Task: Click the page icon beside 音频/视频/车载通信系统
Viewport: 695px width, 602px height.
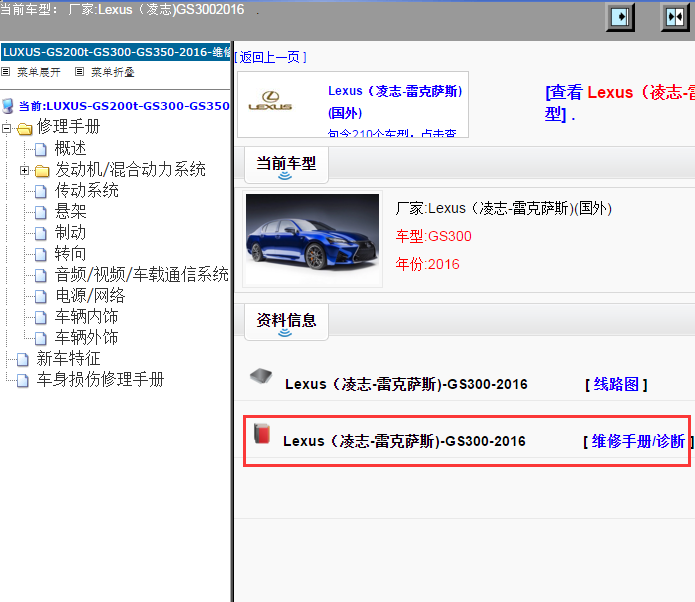Action: 40,276
